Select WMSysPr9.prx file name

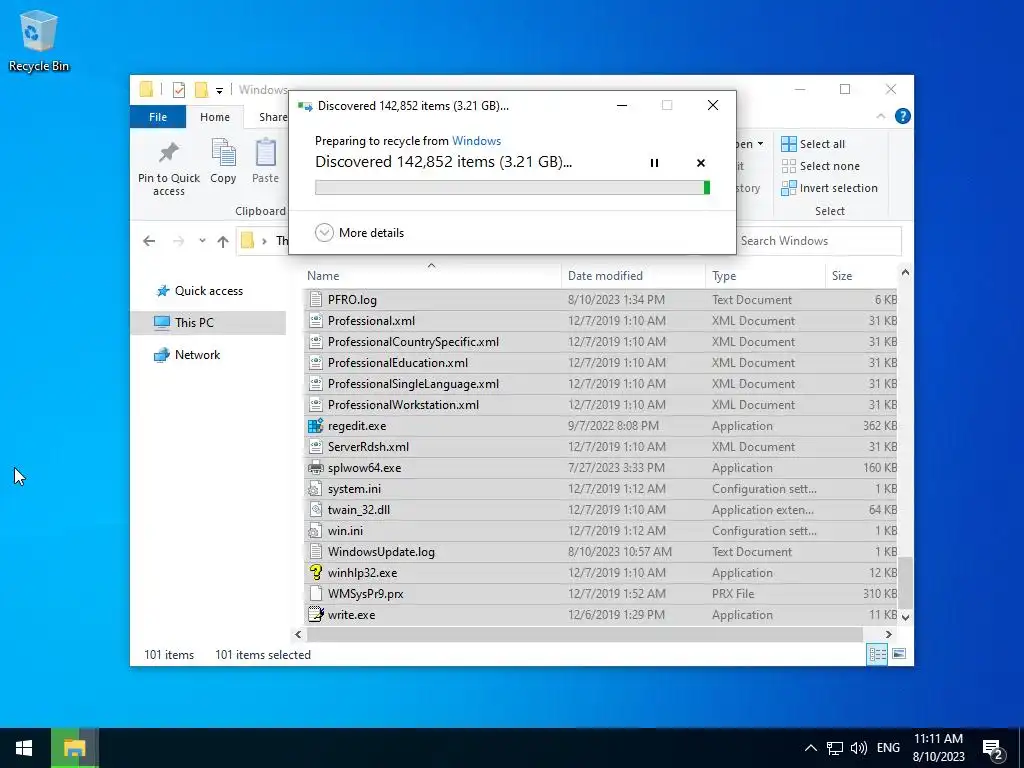[x=365, y=594]
